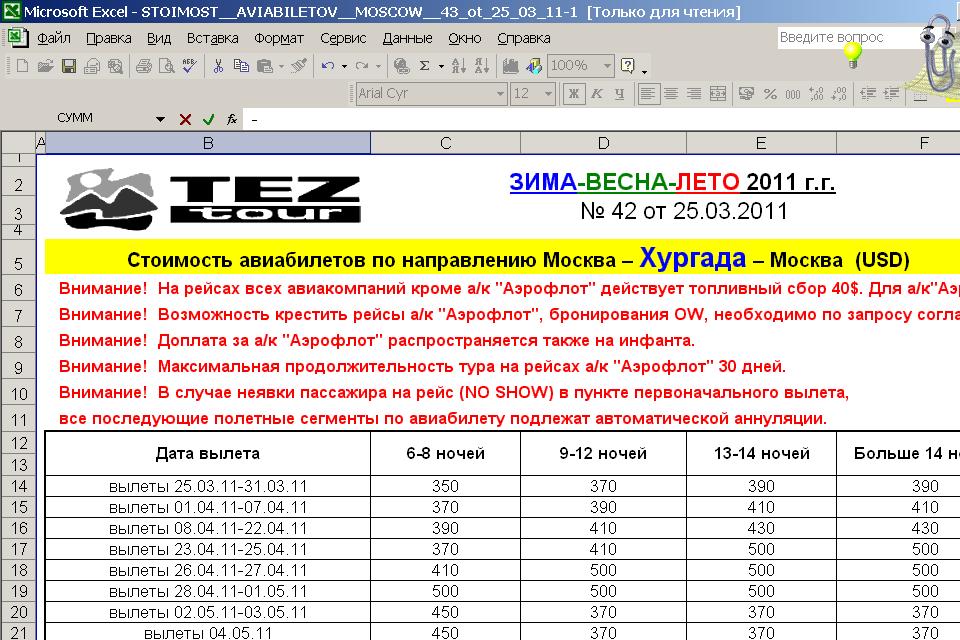Viewport: 960px width, 640px height.
Task: Click the formula bar input
Action: click(601, 119)
